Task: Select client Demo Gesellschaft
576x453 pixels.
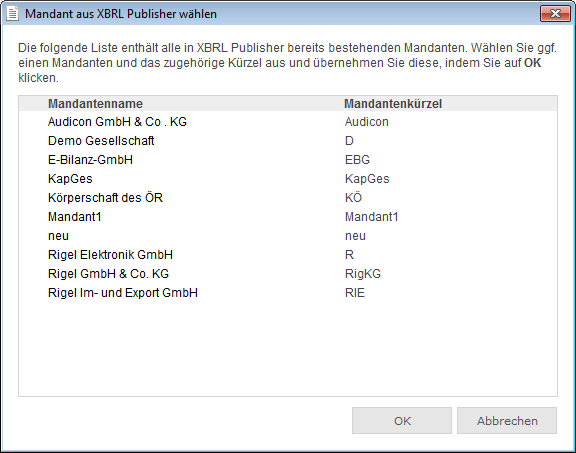Action: [x=101, y=141]
